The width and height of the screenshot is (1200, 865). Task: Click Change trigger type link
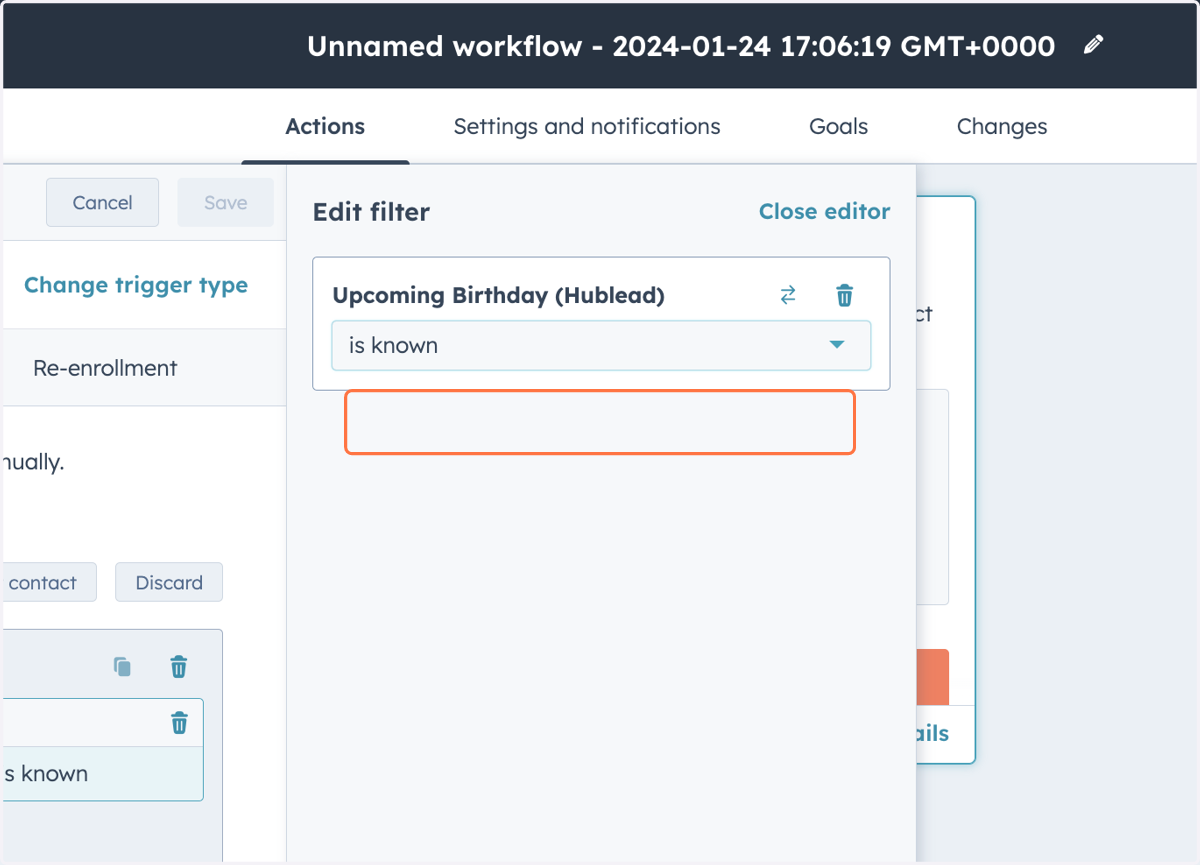coord(136,285)
